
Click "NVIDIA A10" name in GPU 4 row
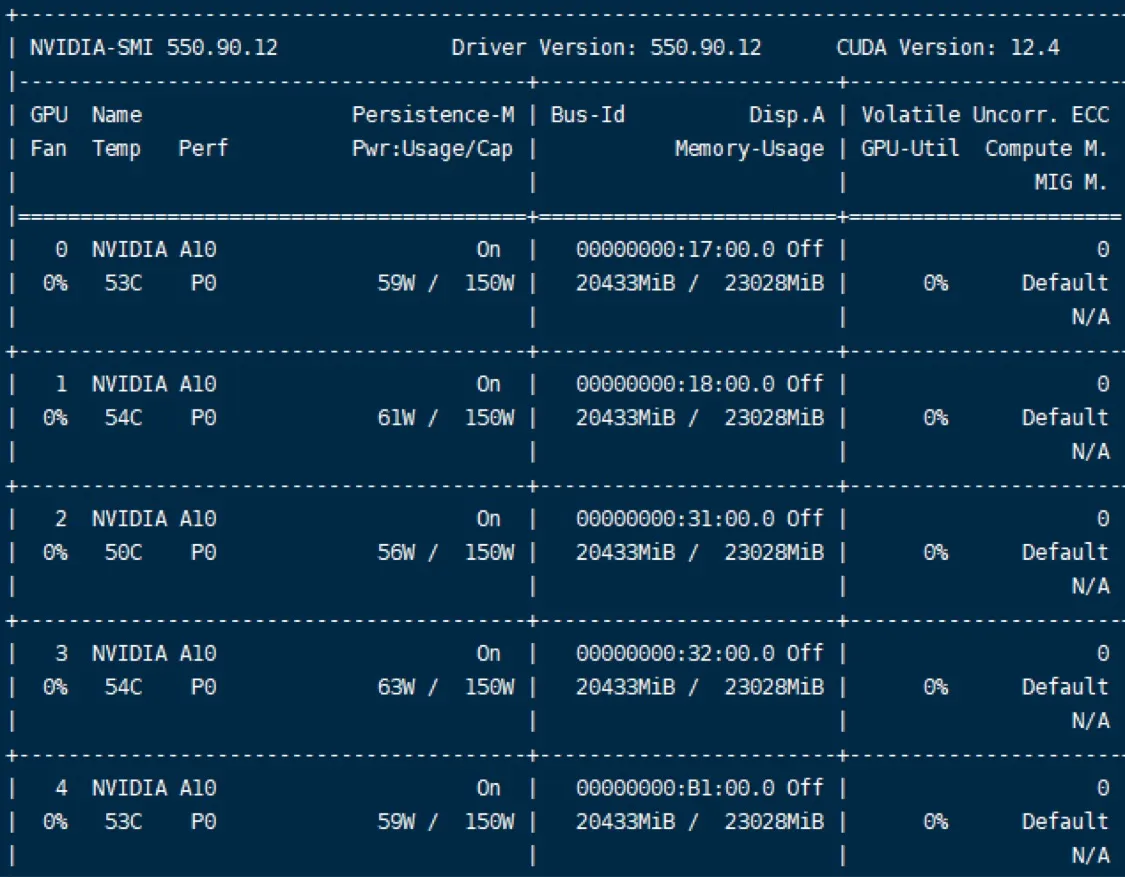coord(154,788)
